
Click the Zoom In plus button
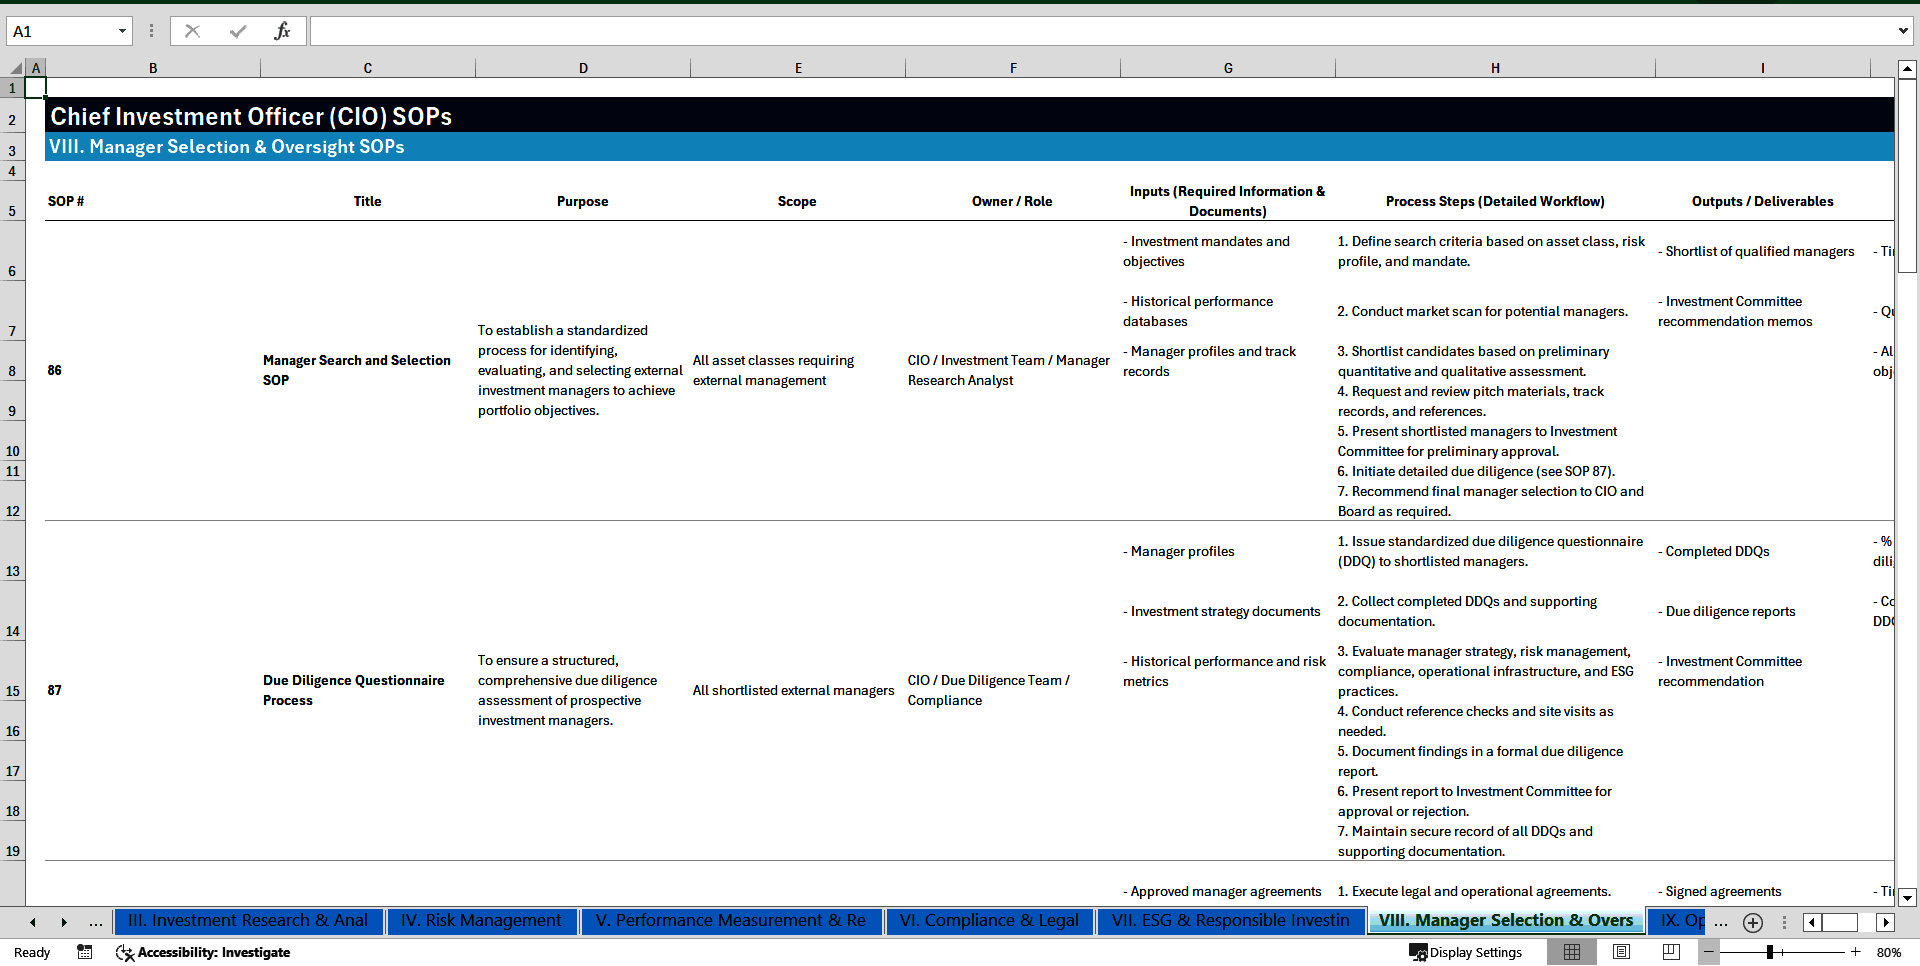pyautogui.click(x=1856, y=952)
